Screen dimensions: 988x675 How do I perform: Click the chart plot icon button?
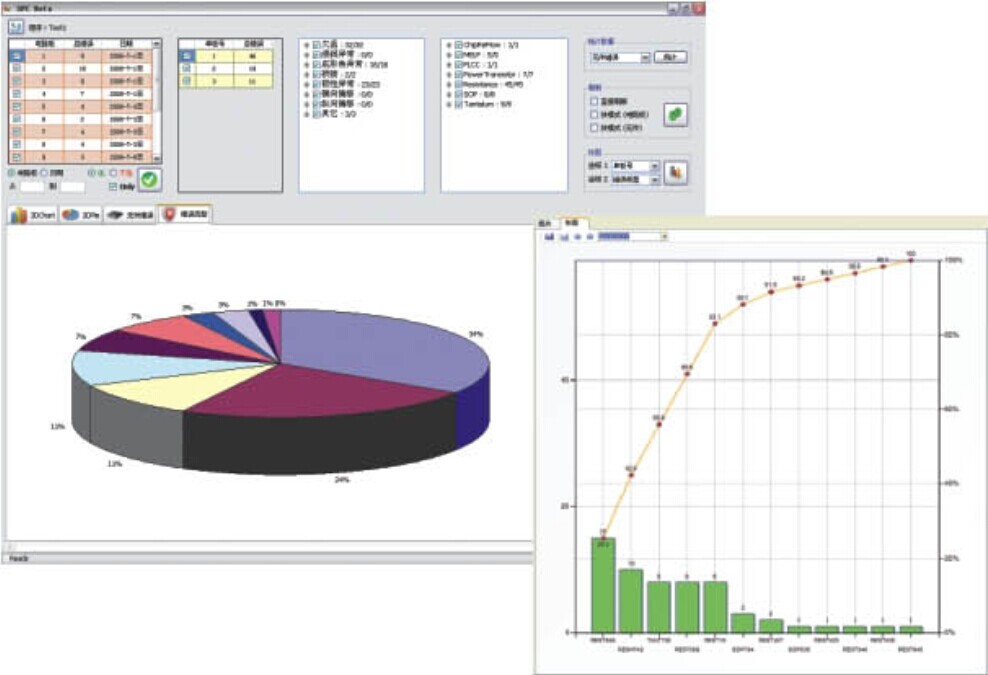tap(675, 173)
